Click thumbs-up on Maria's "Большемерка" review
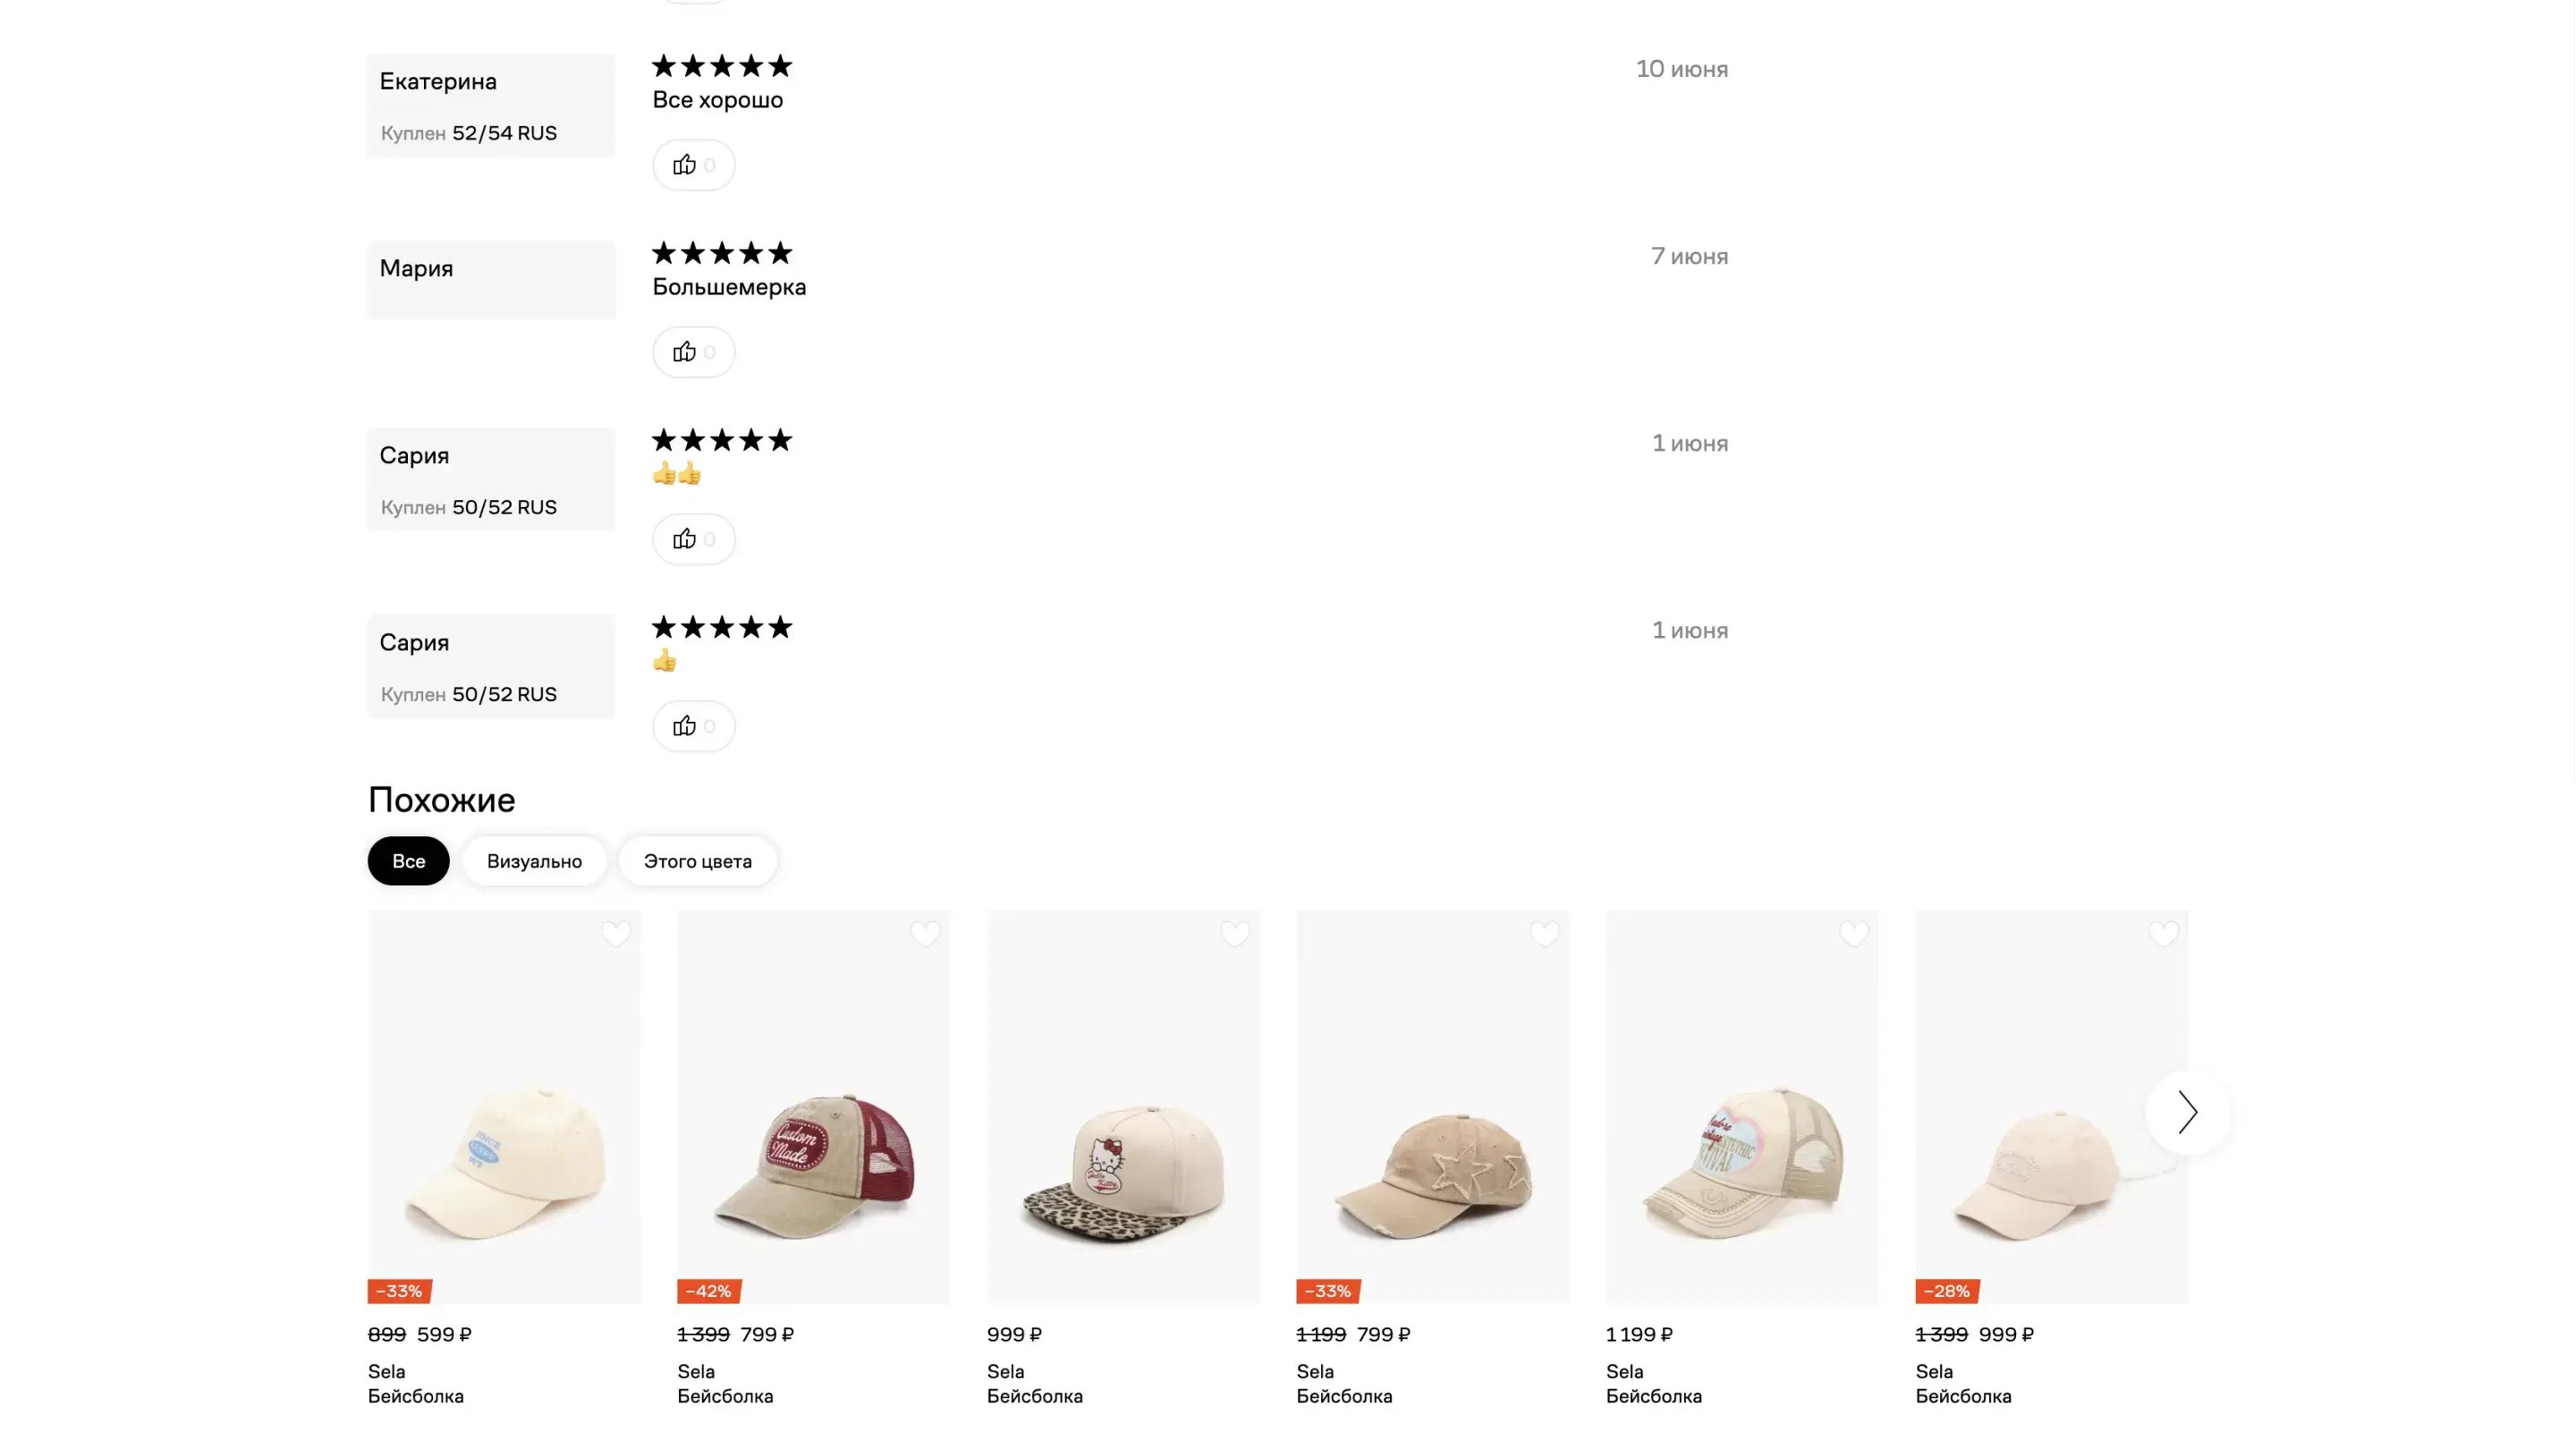This screenshot has height=1449, width=2576. click(x=693, y=352)
